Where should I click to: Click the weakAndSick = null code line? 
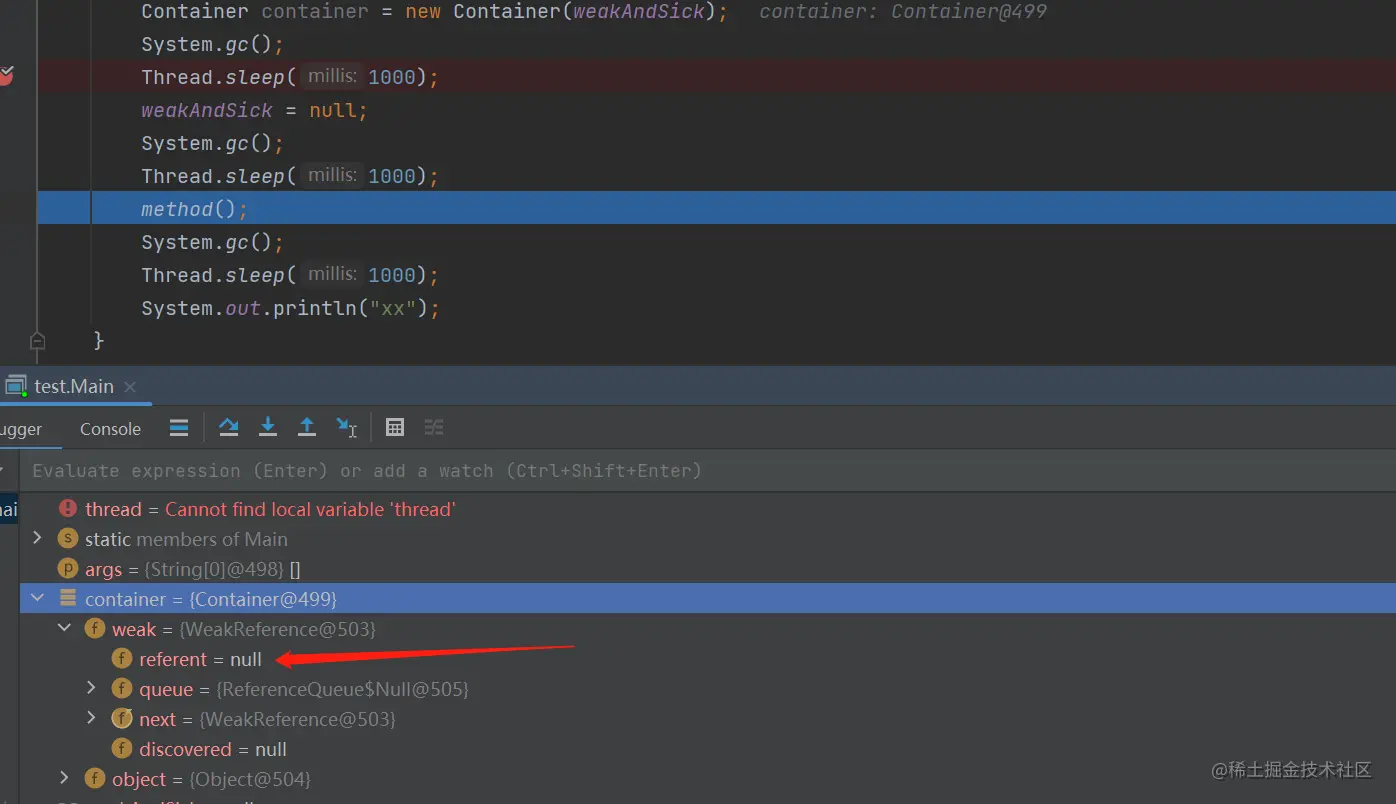click(x=254, y=110)
